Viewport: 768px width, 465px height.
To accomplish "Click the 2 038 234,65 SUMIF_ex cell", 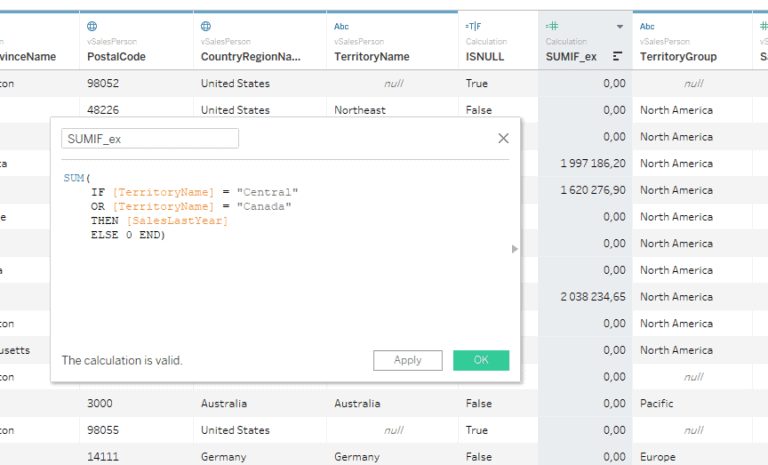I will coord(587,297).
